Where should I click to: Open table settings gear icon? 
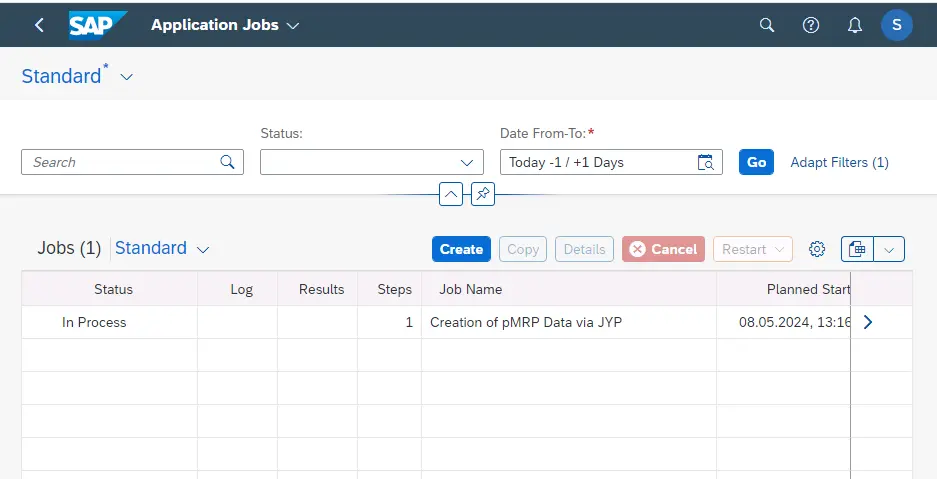click(x=817, y=249)
